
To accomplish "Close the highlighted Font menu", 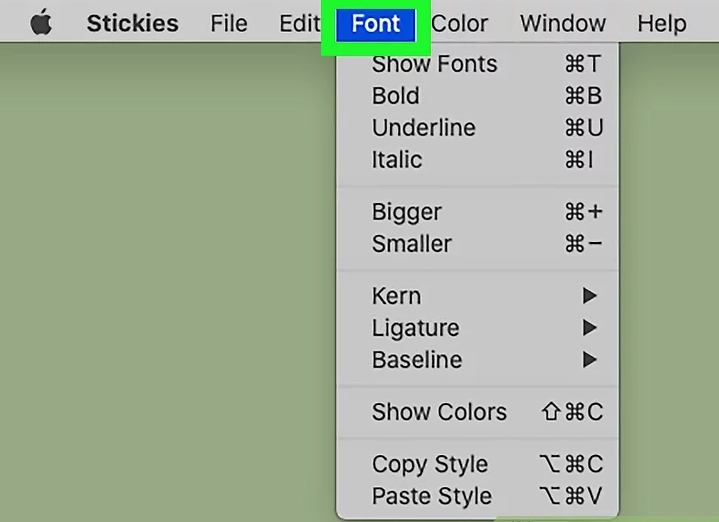I will pos(376,23).
